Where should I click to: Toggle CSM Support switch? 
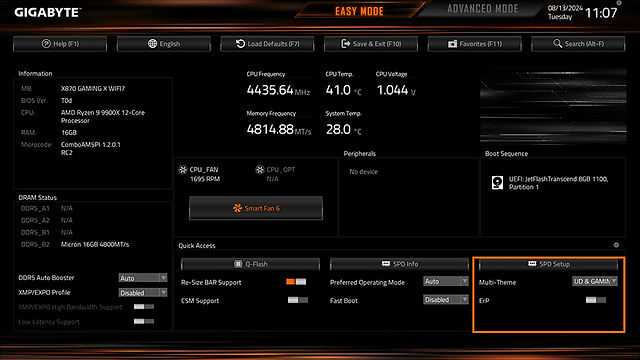coord(298,300)
